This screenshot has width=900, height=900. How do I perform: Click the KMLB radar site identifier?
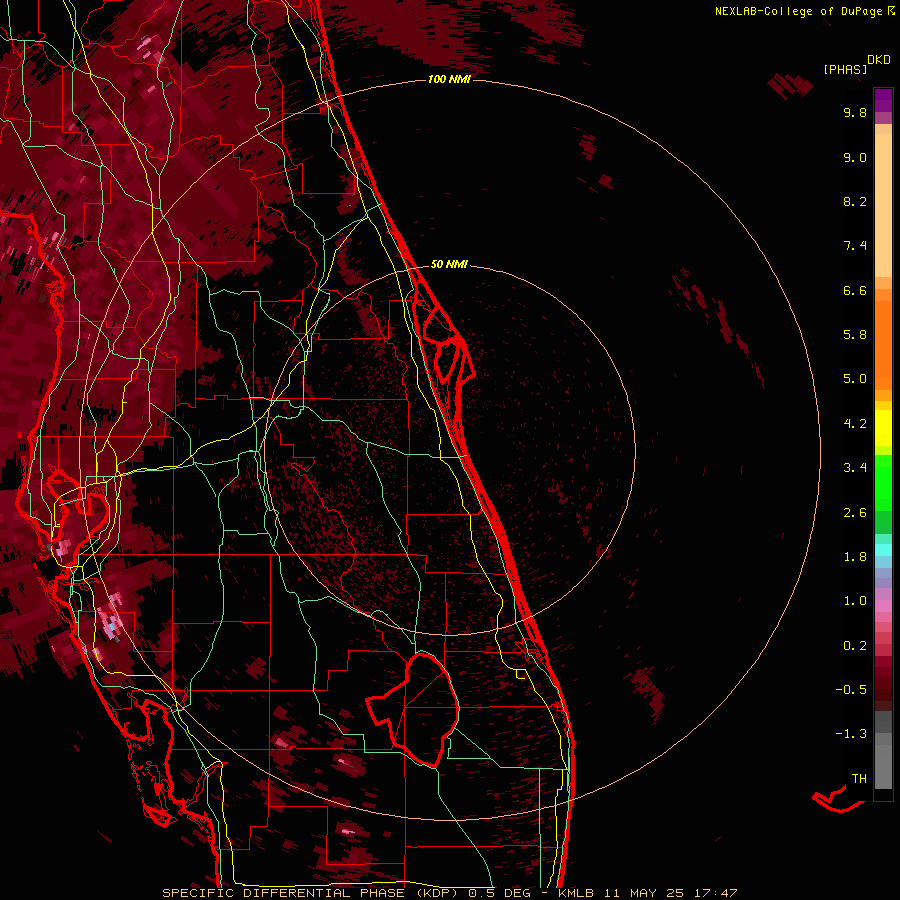pos(576,893)
